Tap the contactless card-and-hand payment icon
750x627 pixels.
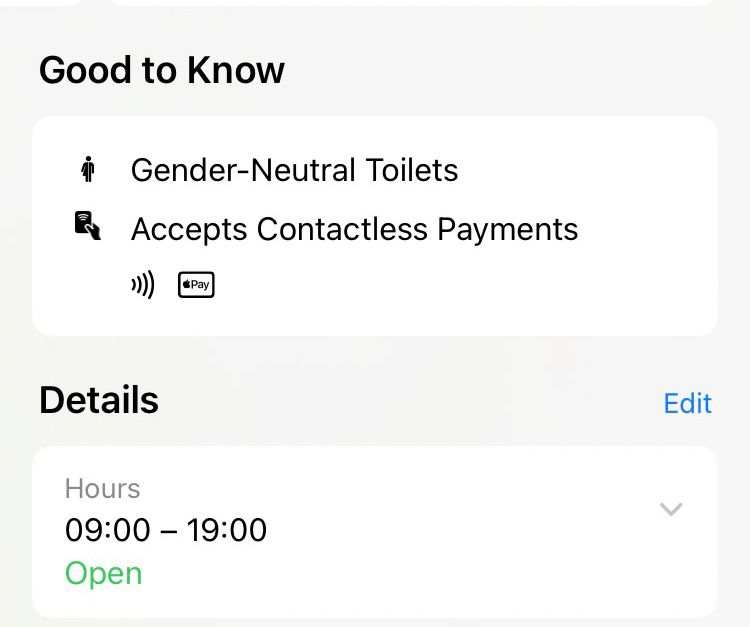point(88,225)
